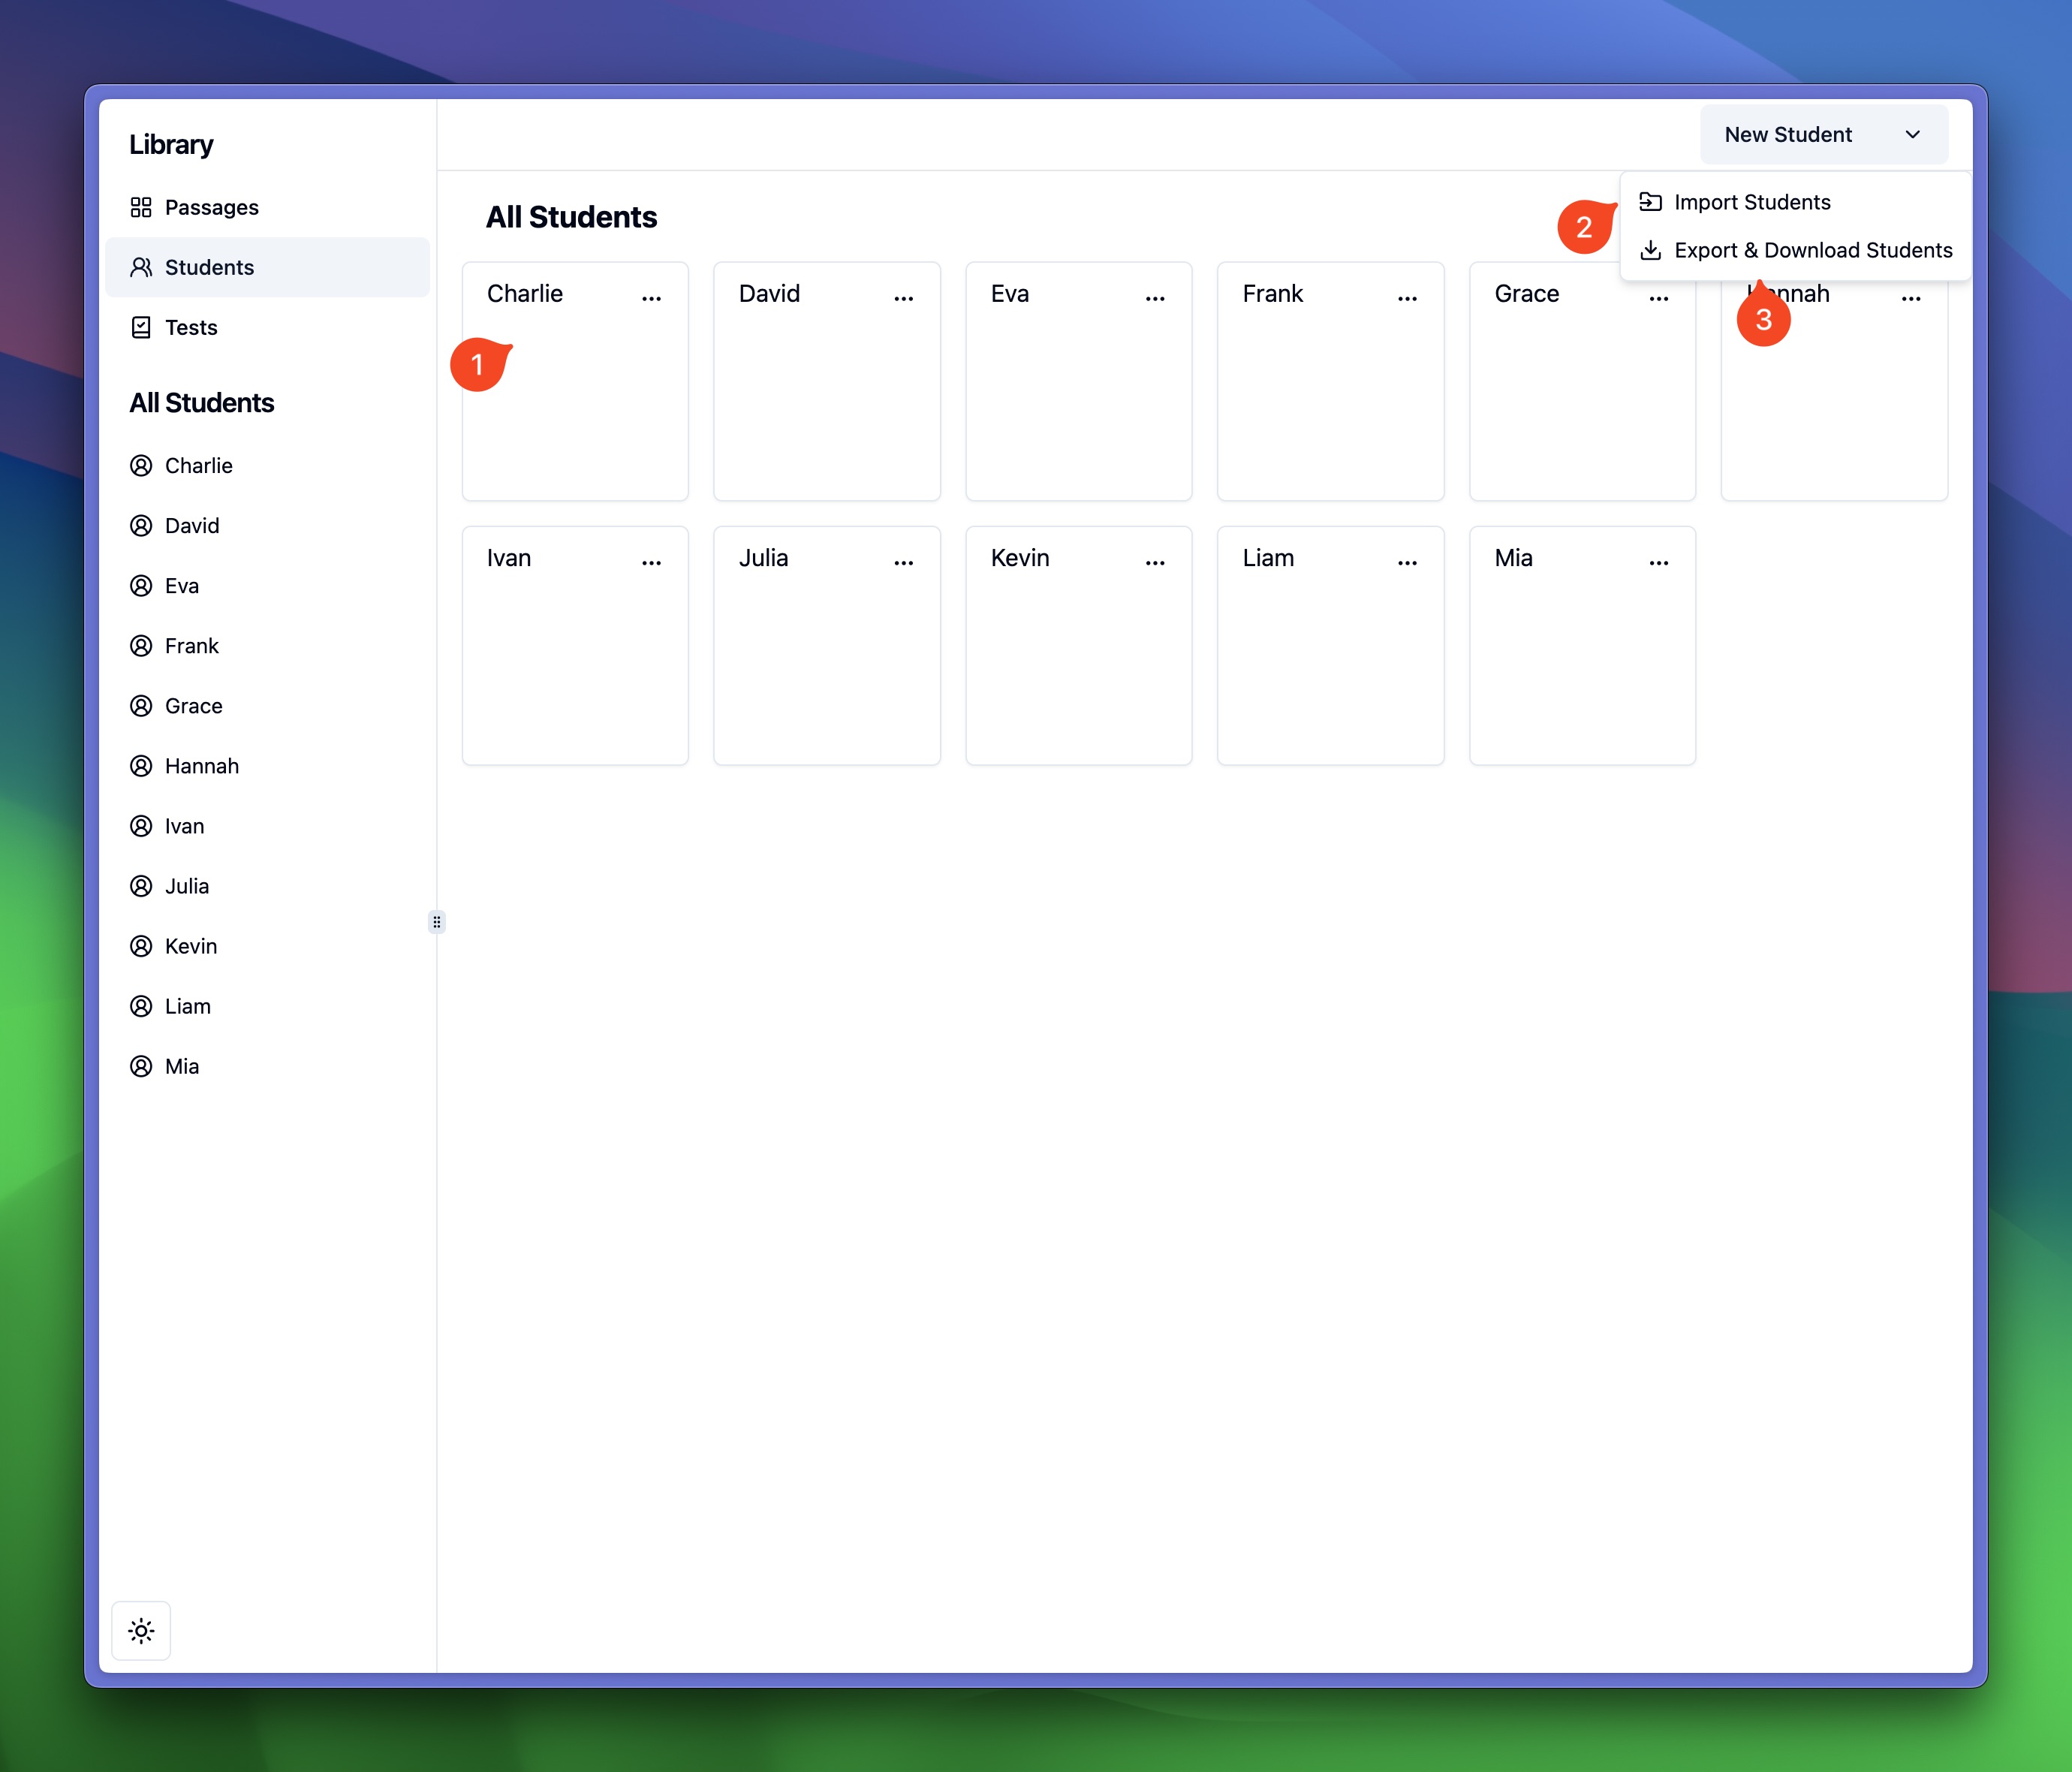Click the download icon beside Export & Download Students
The width and height of the screenshot is (2072, 1772).
[x=1651, y=250]
